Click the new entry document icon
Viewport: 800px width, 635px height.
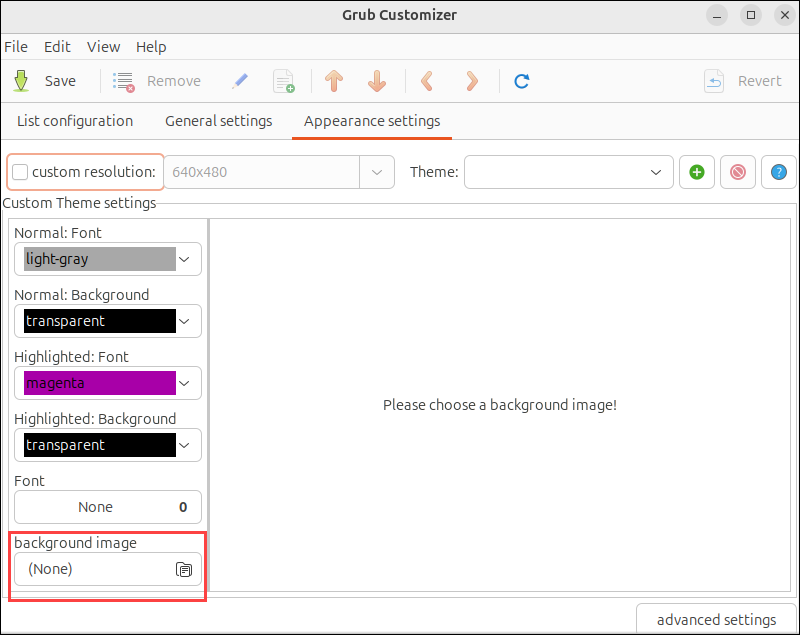pos(284,81)
